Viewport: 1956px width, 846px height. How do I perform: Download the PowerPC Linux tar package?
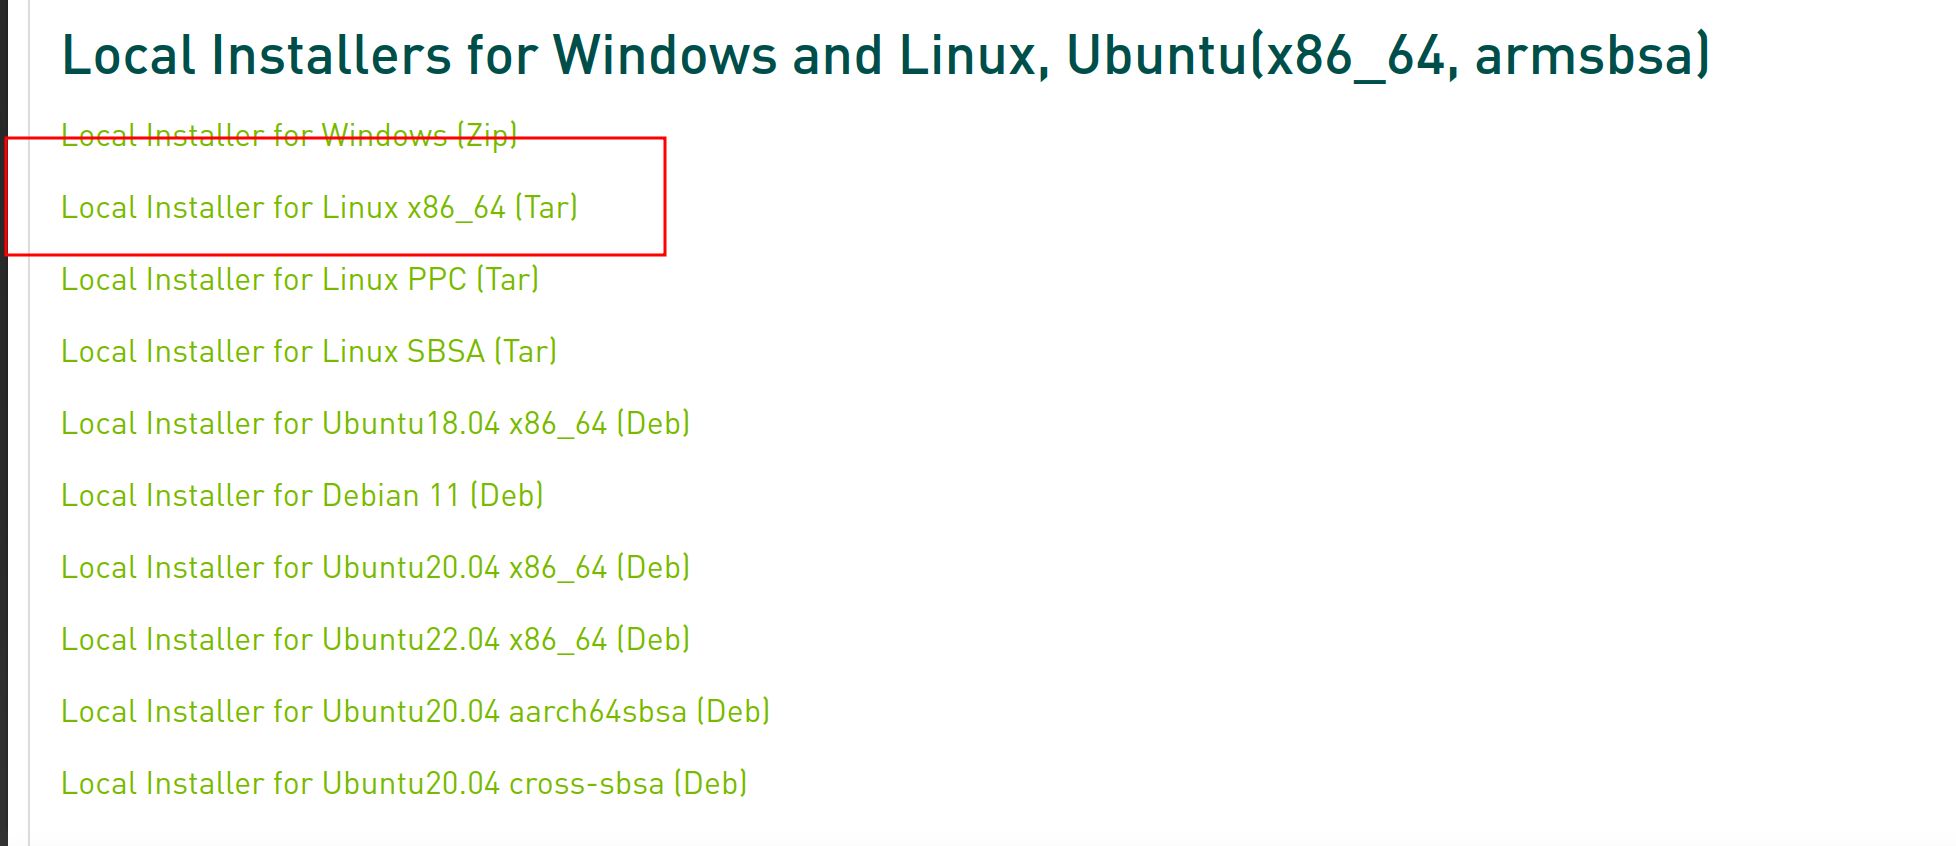coord(300,279)
